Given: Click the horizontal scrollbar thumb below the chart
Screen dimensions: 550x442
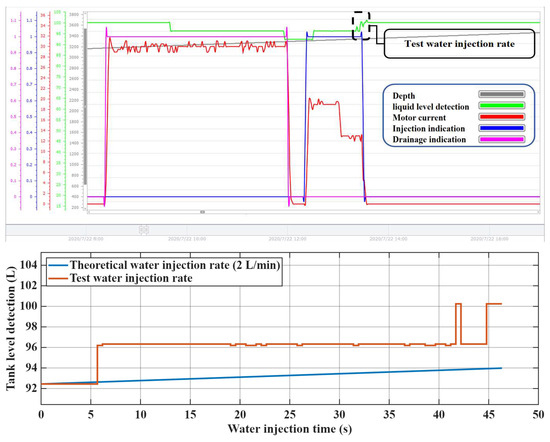Looking at the screenshot, I should (x=202, y=212).
